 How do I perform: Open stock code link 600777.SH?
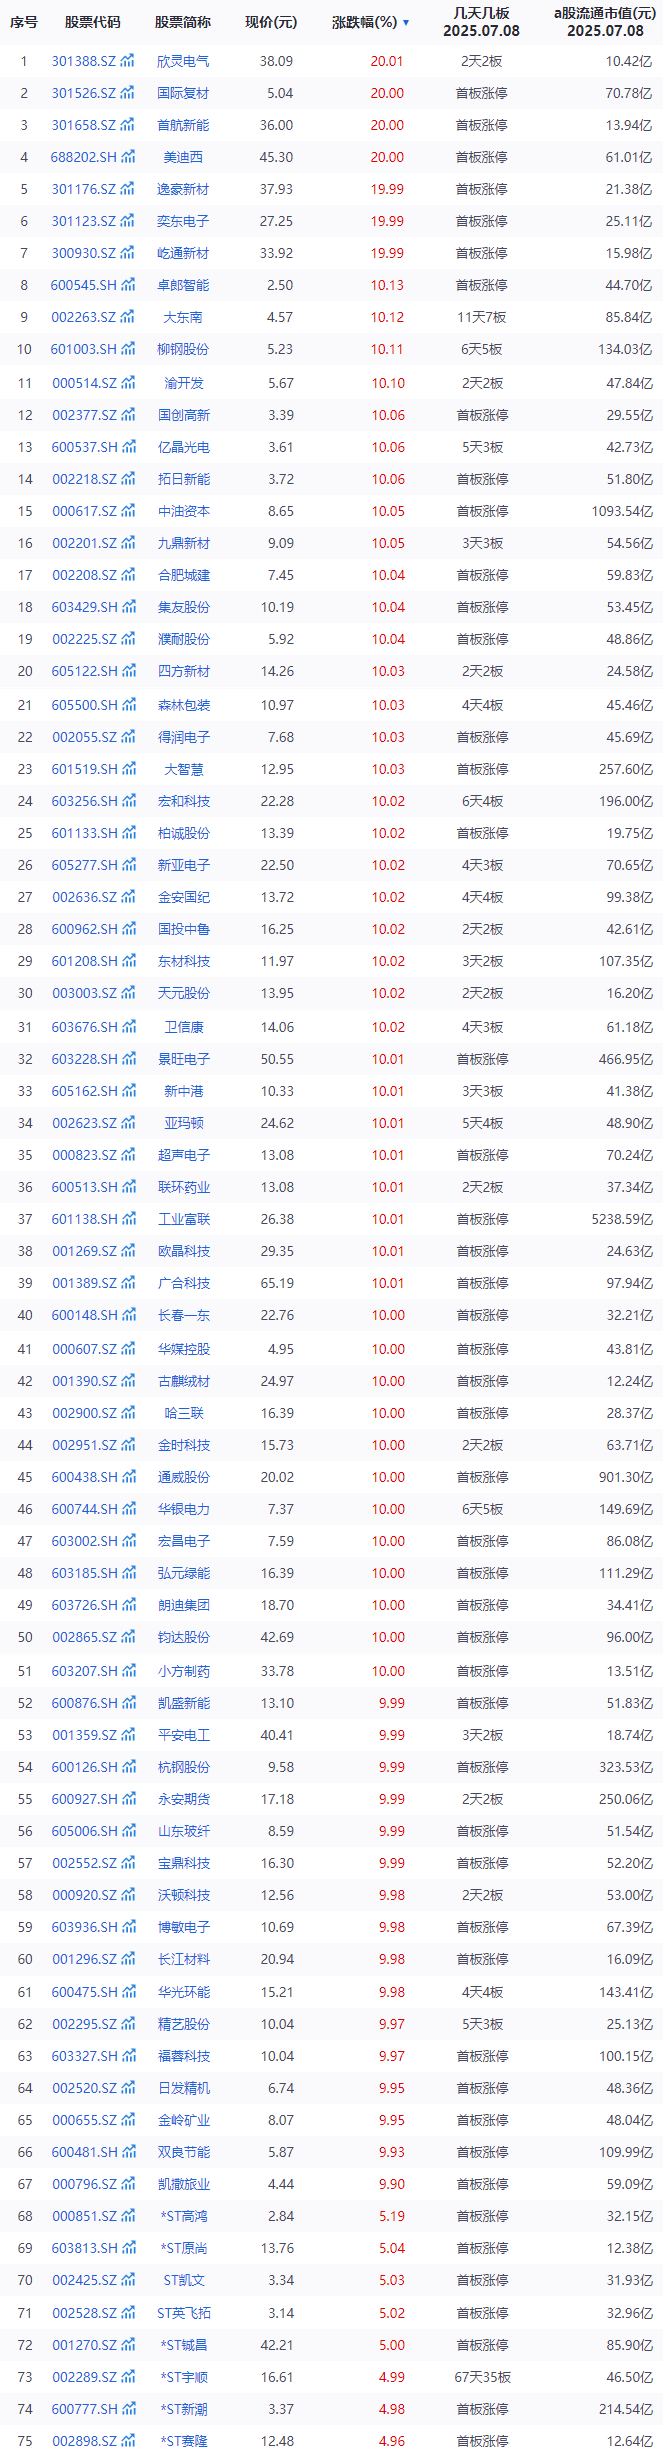coord(84,2409)
